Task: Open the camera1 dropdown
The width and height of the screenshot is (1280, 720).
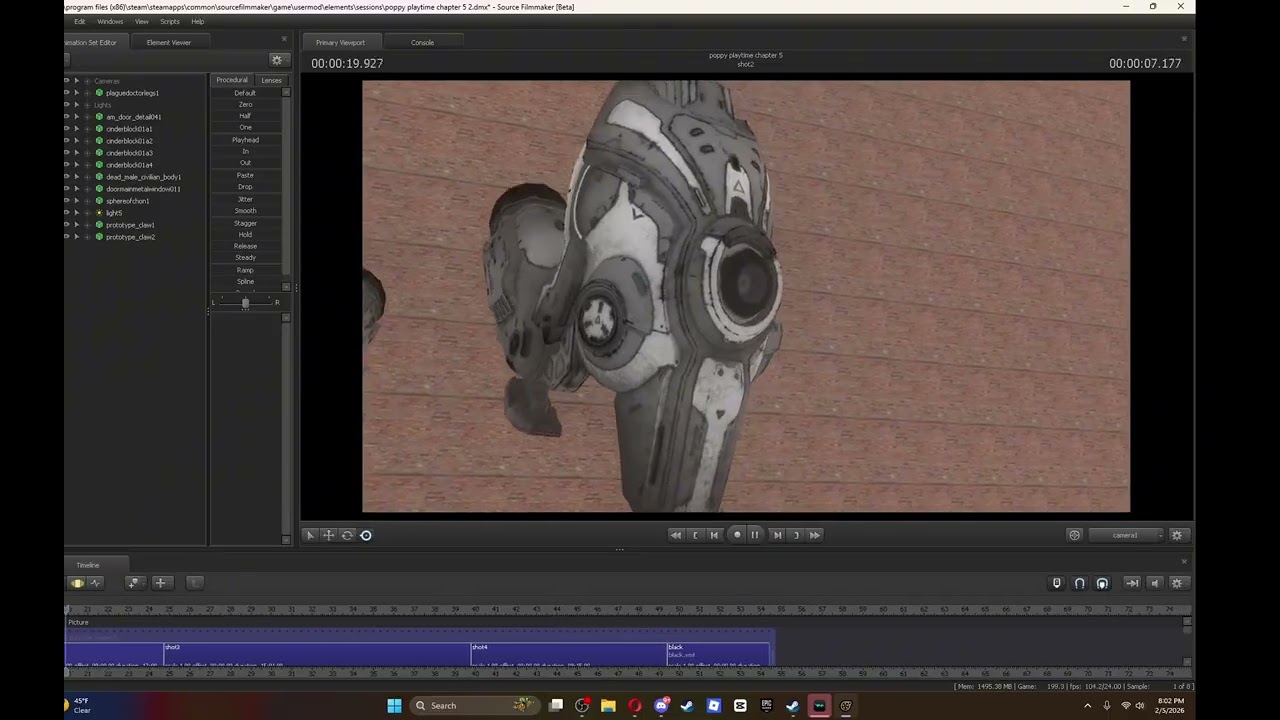Action: [x=1126, y=535]
